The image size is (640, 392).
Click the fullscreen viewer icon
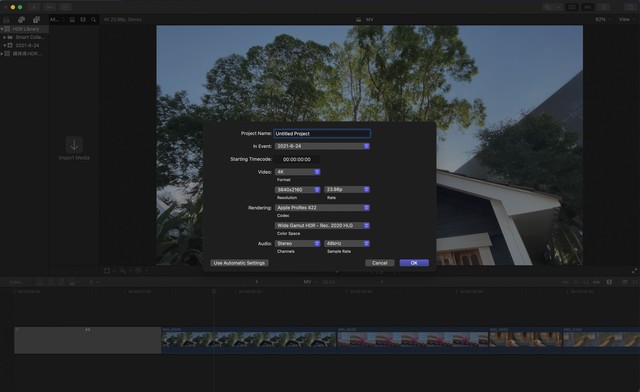tap(634, 271)
